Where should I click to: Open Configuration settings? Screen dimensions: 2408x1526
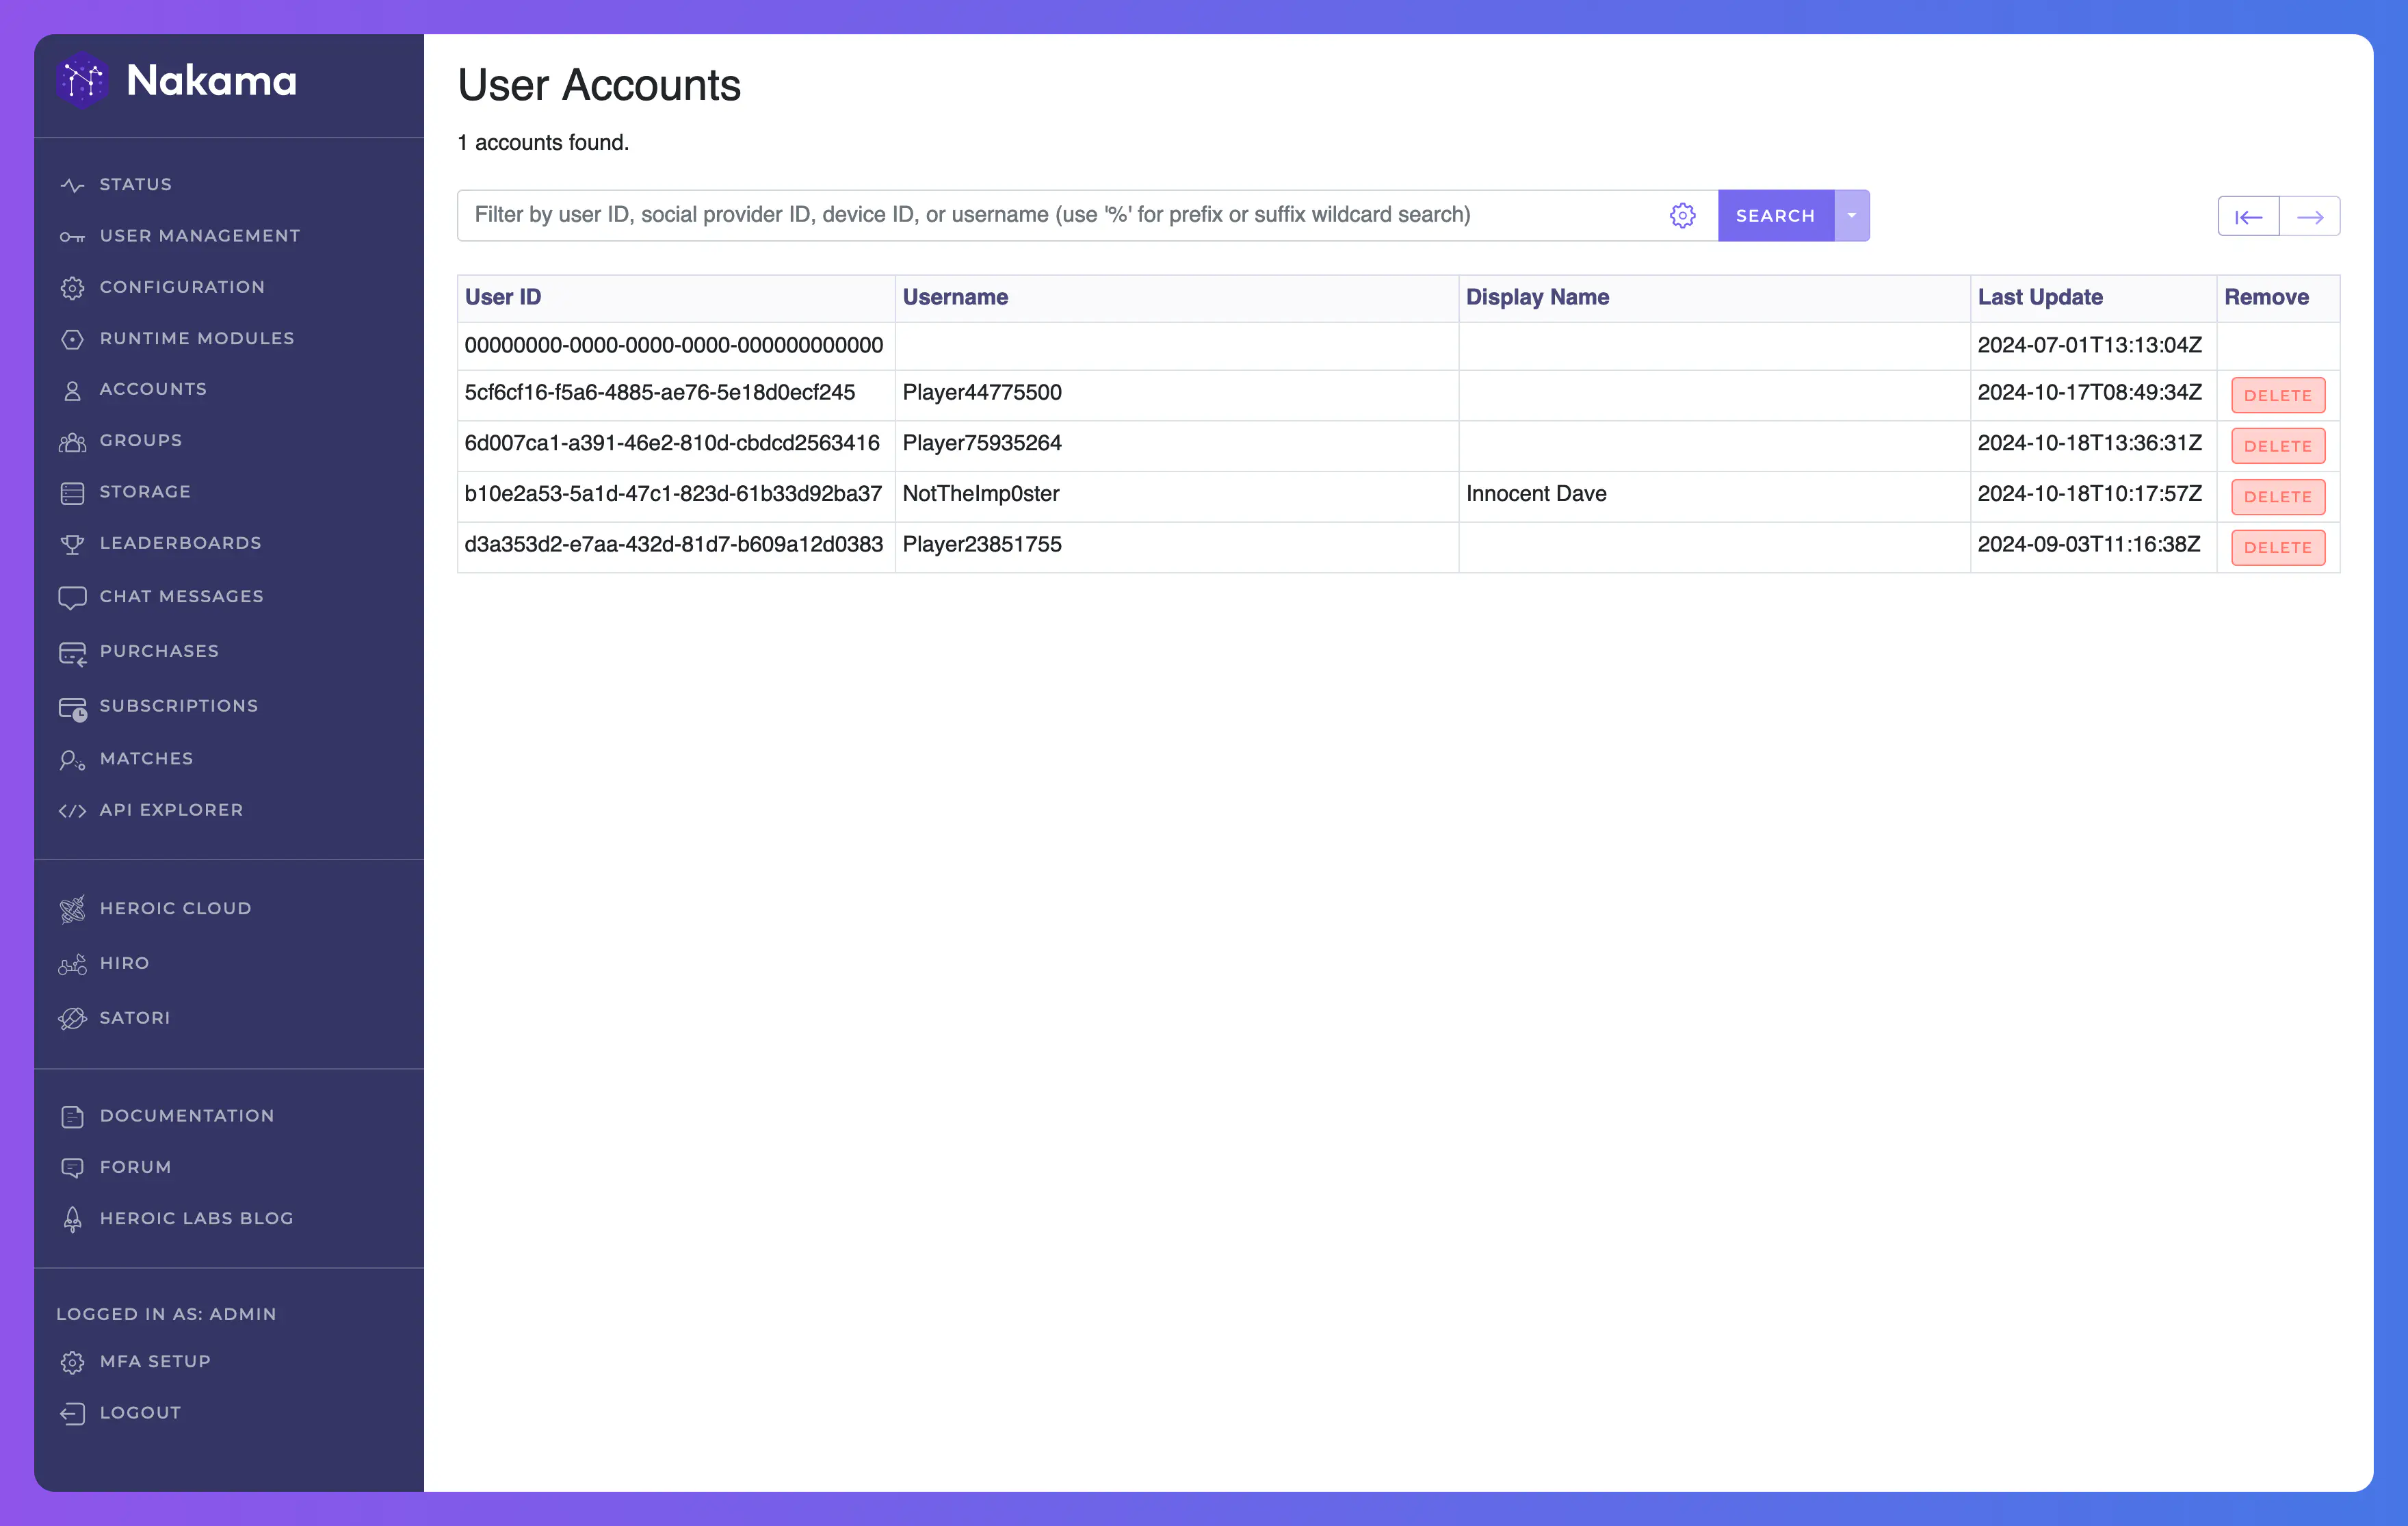point(183,285)
